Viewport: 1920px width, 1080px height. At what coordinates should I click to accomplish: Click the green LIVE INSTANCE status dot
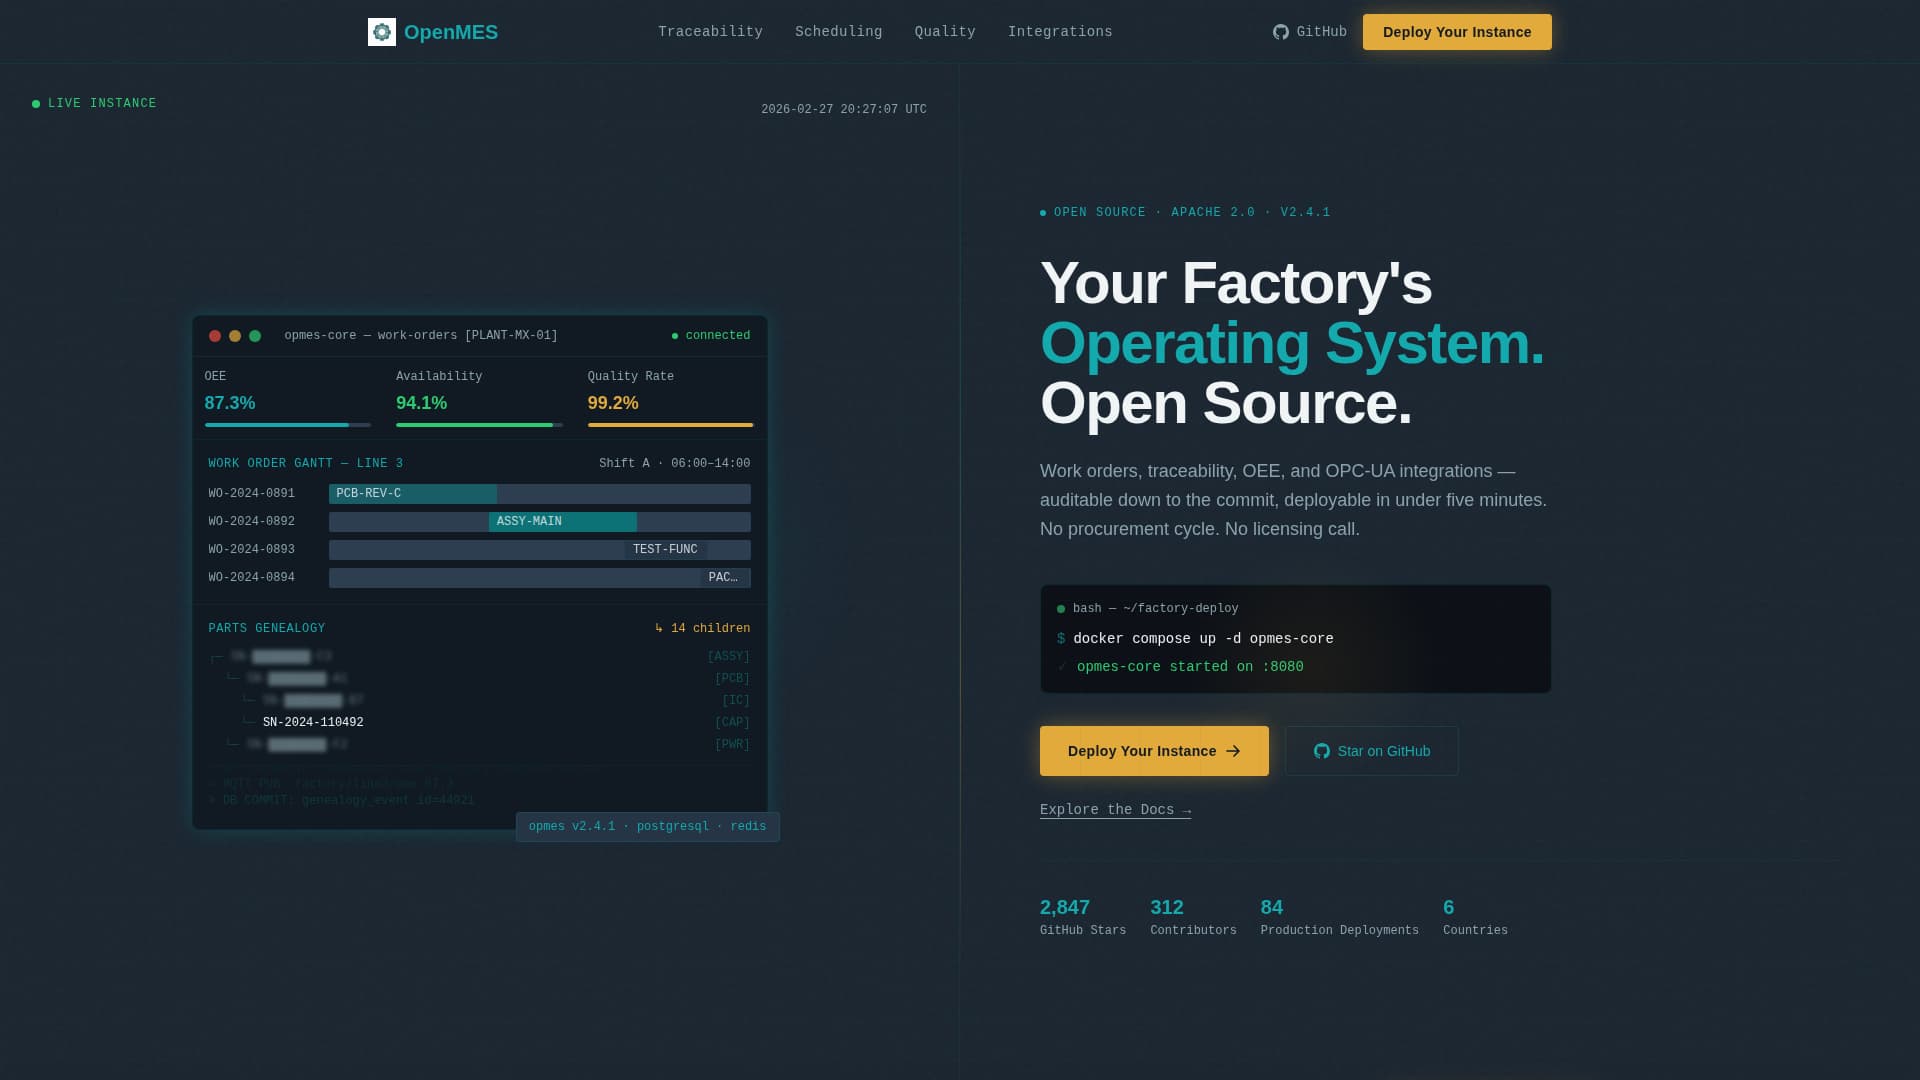point(36,104)
